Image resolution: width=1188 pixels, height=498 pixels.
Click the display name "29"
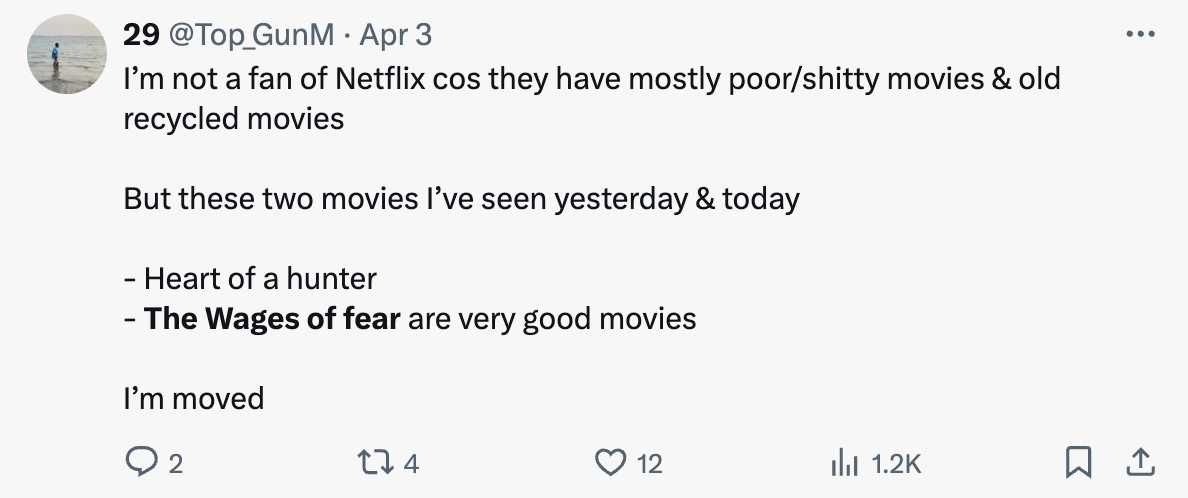click(141, 35)
